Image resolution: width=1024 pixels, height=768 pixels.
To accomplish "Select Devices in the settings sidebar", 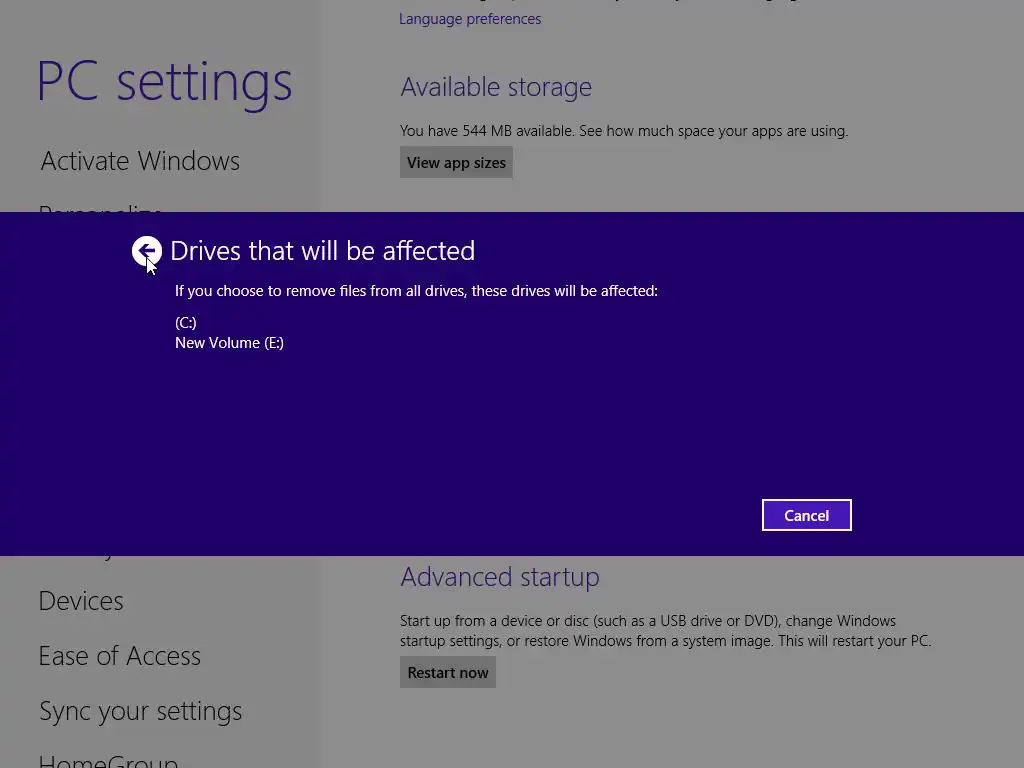I will pos(81,601).
